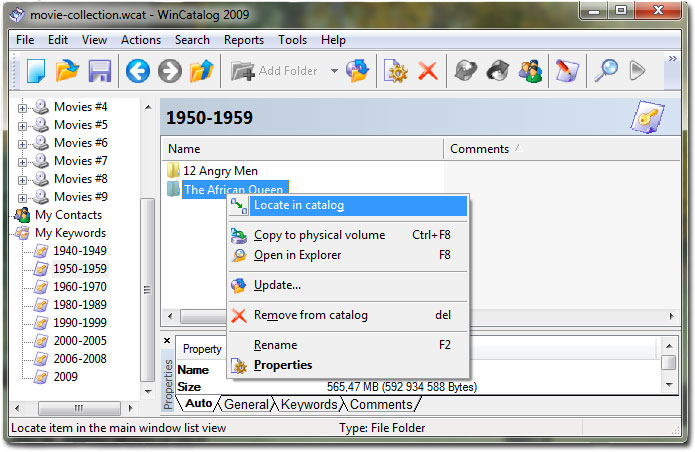
Task: Choose Remove from catalog
Action: pos(348,315)
